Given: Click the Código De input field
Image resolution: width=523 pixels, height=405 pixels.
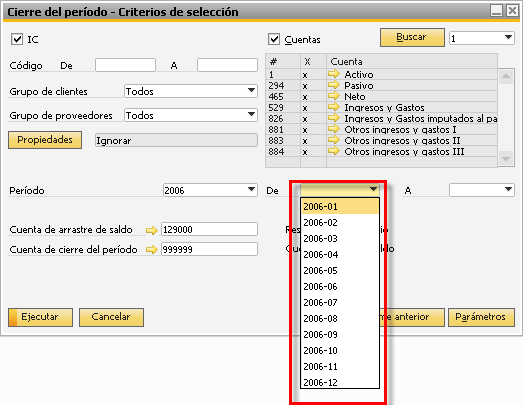Looking at the screenshot, I should point(125,65).
